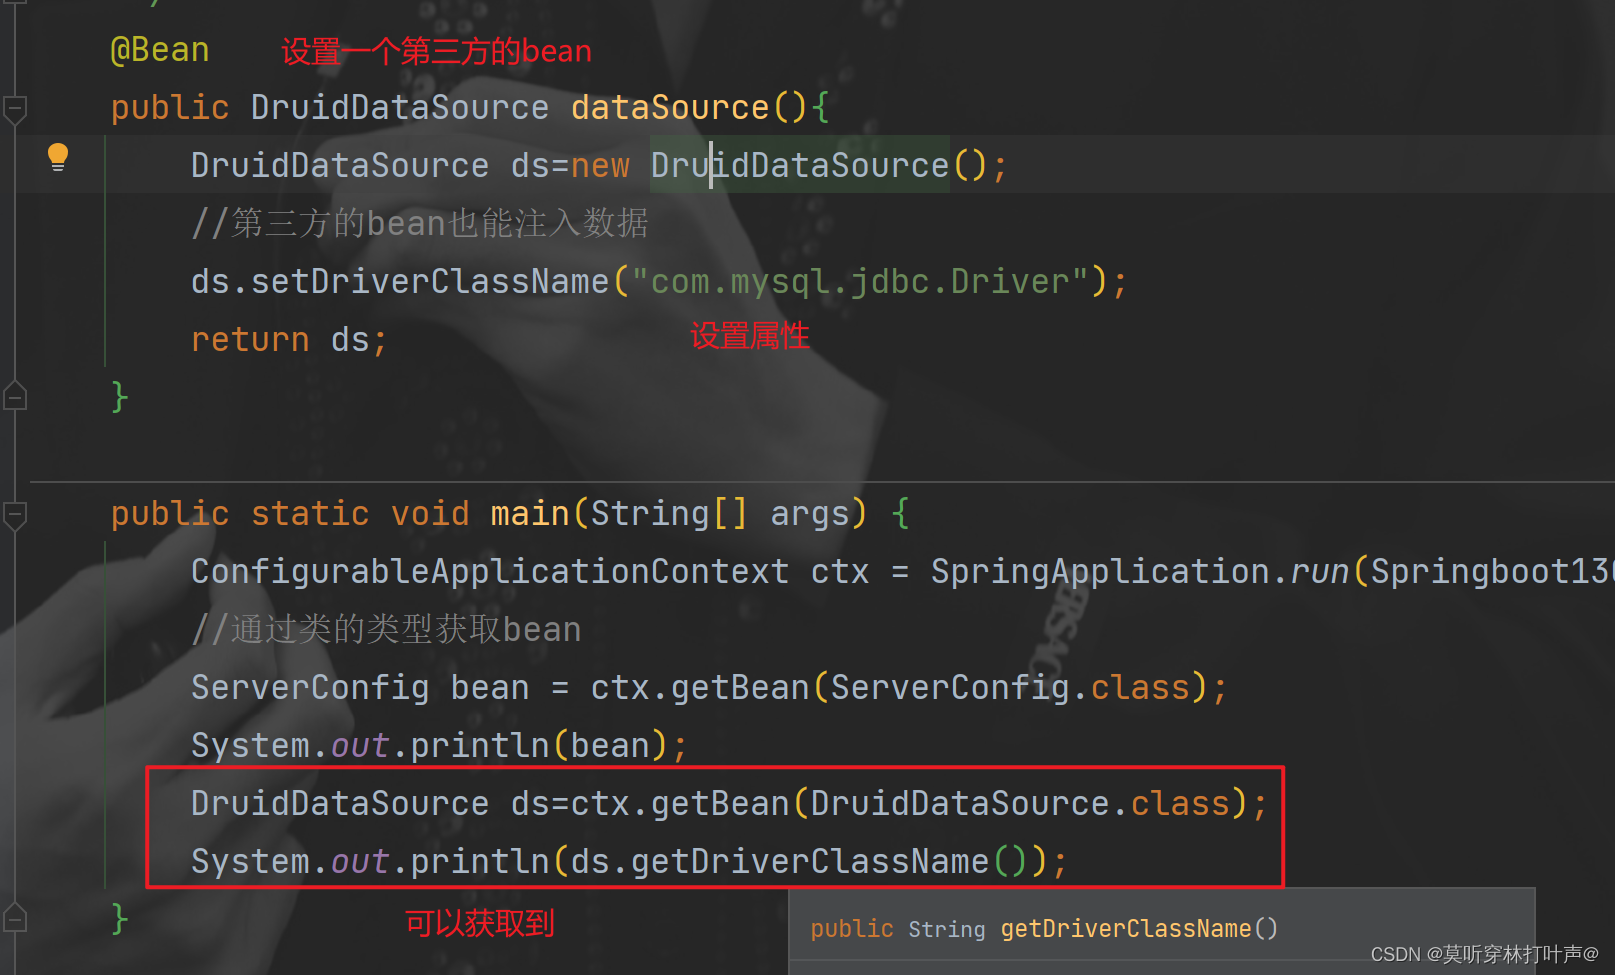This screenshot has width=1615, height=975.
Task: Click comment '//通过类的类型获取bean'
Action: (386, 630)
